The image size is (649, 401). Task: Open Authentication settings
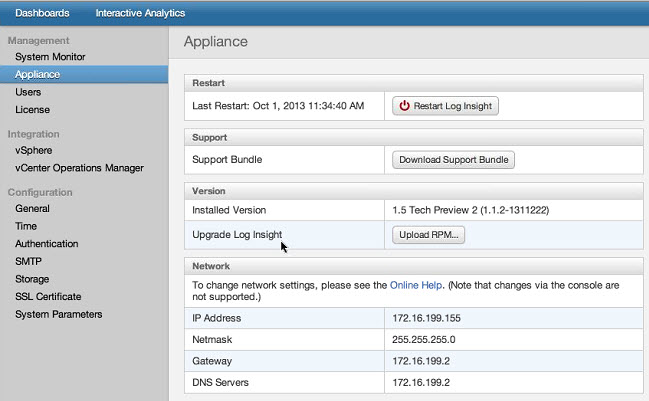tap(47, 244)
